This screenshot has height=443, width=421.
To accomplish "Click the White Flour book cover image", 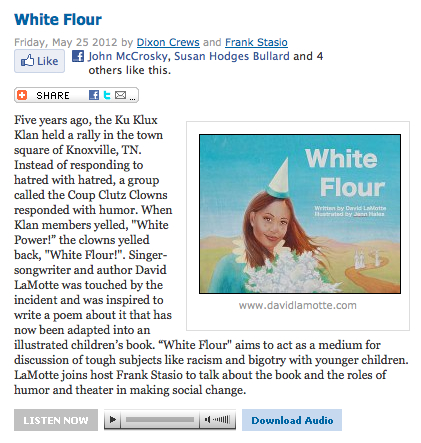I will (300, 214).
